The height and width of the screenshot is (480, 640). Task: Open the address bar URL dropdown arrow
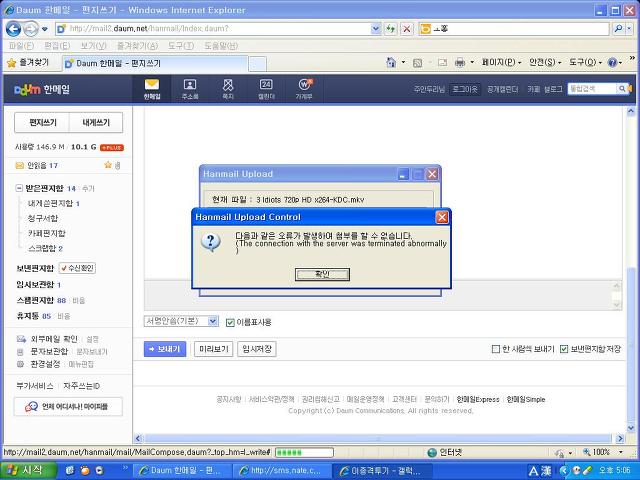(x=376, y=29)
